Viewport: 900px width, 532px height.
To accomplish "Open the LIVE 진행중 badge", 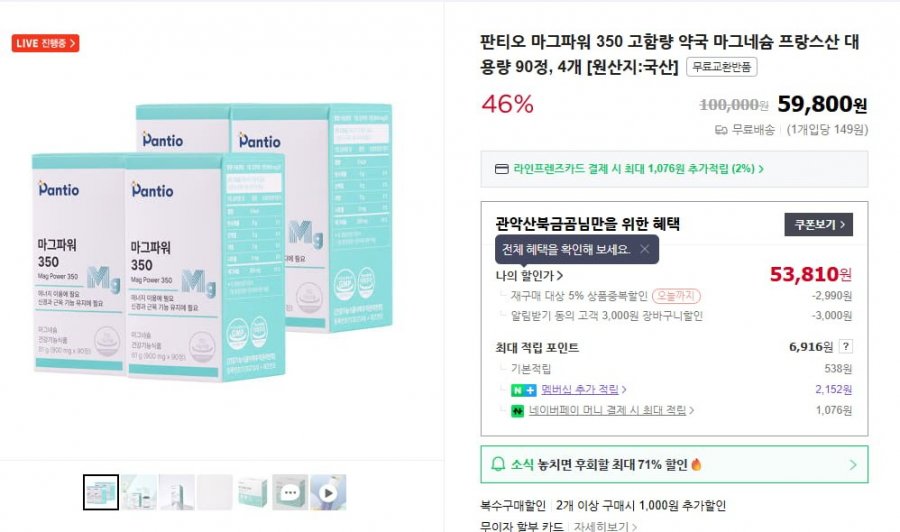I will [45, 43].
